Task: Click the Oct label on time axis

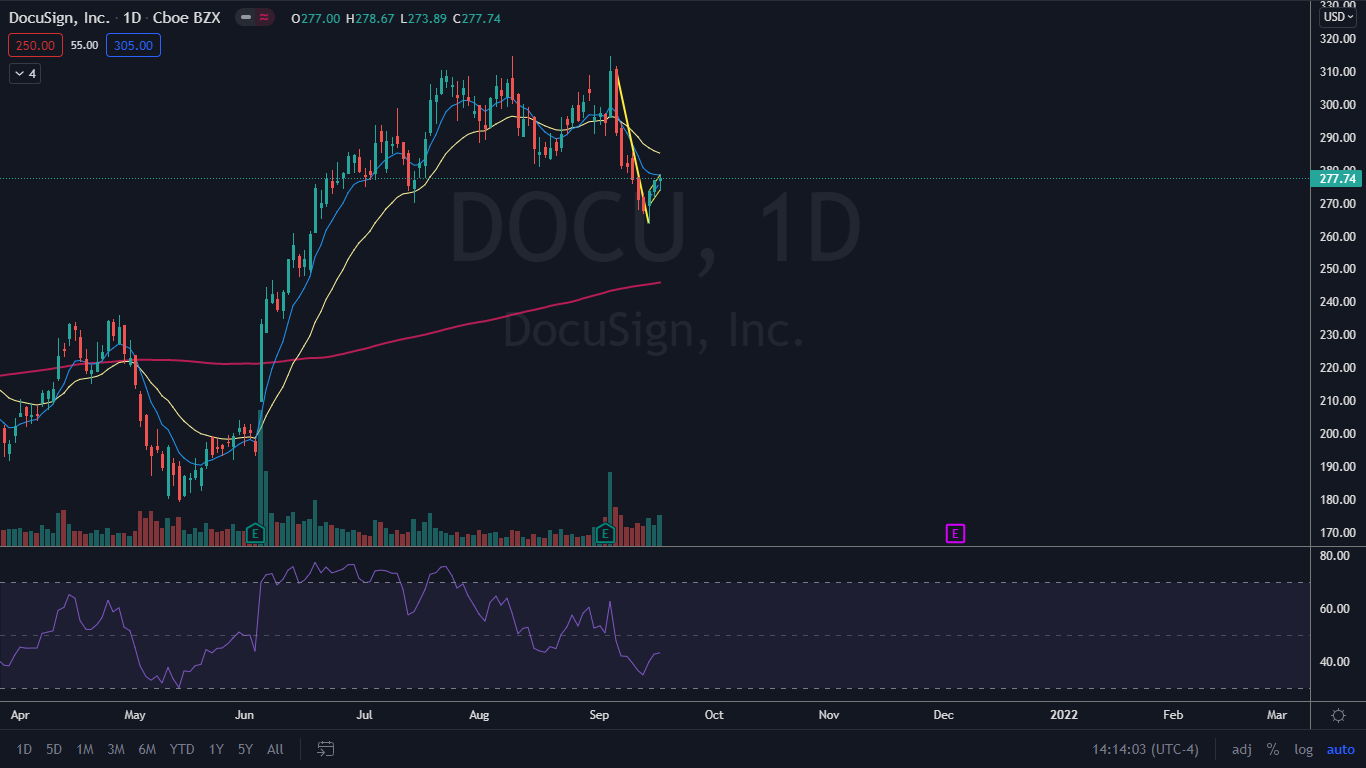Action: coord(714,715)
